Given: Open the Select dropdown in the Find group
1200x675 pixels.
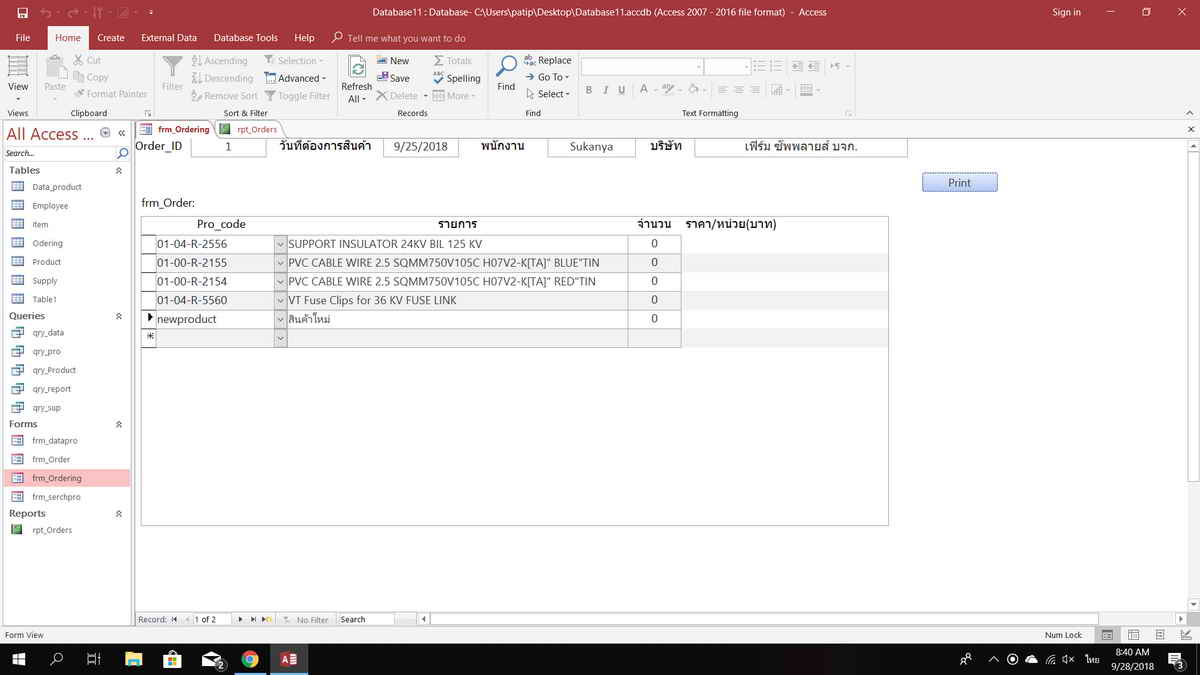Looking at the screenshot, I should click(547, 94).
